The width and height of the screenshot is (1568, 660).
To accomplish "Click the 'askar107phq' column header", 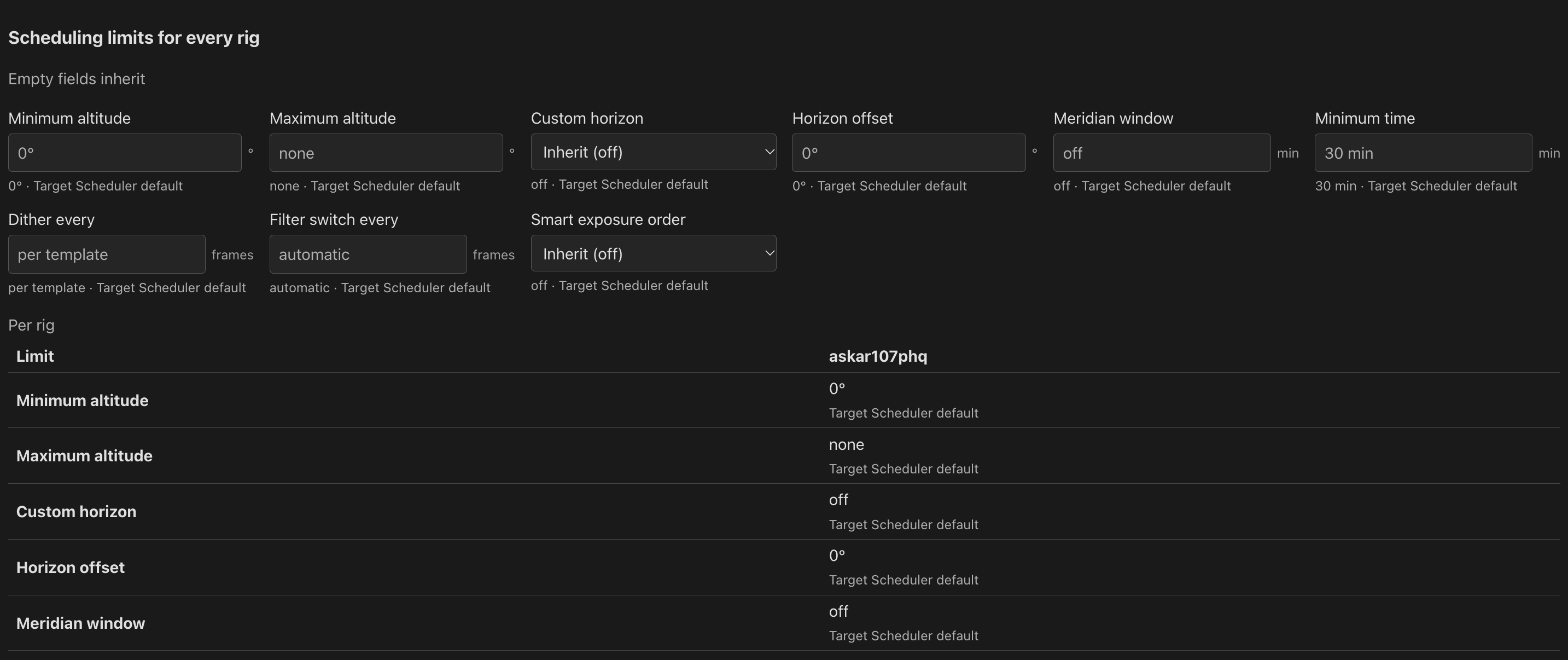I will pos(878,357).
